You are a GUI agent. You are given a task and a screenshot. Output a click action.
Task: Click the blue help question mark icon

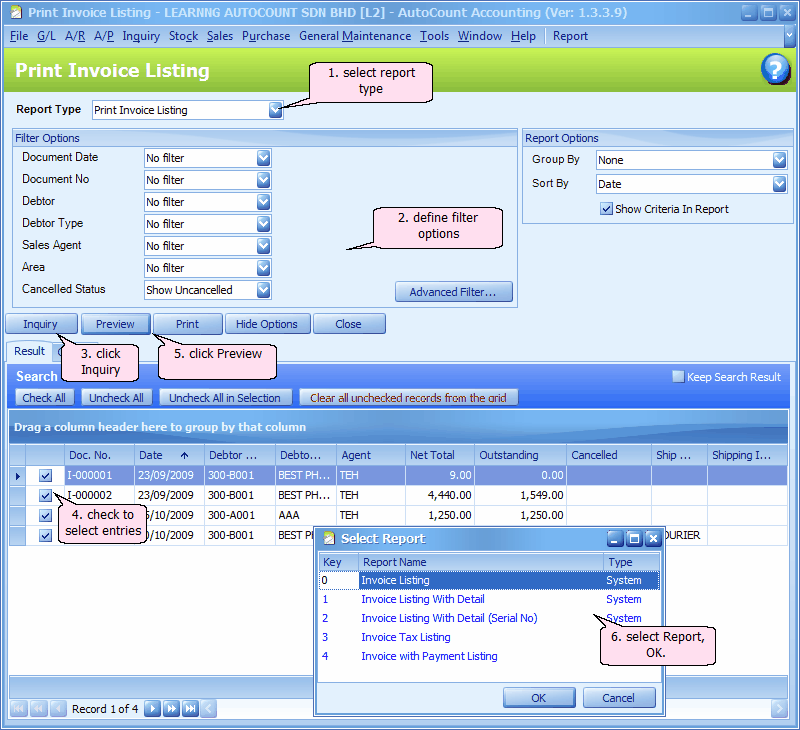click(x=776, y=70)
